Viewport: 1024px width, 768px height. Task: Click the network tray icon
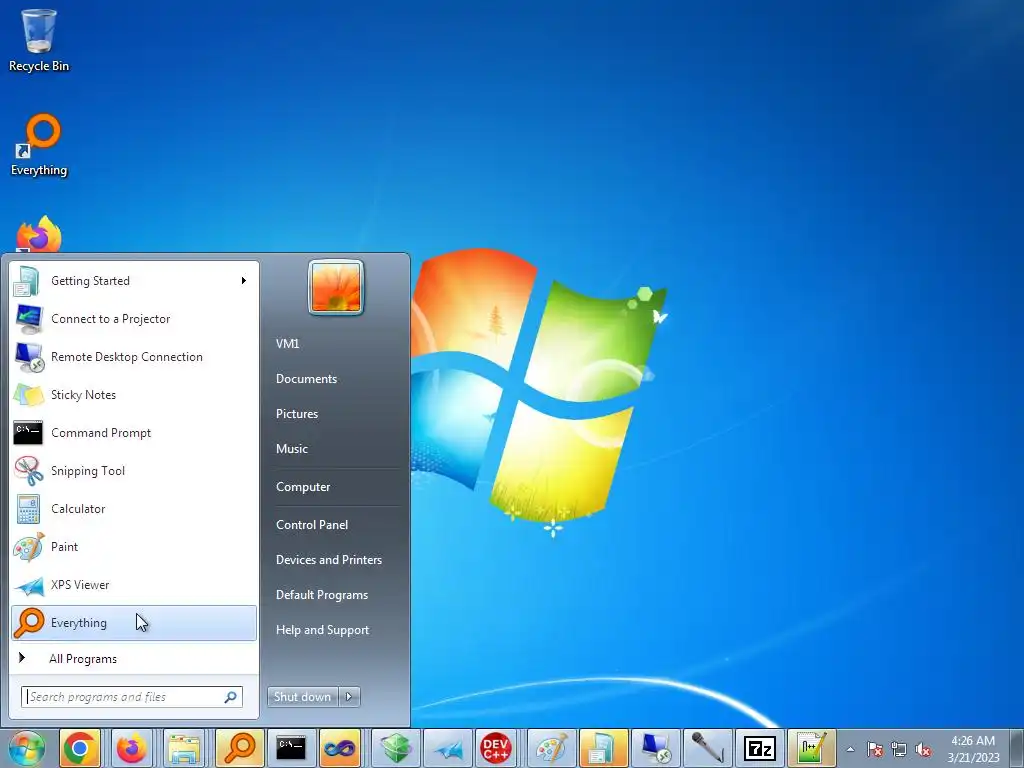[899, 749]
